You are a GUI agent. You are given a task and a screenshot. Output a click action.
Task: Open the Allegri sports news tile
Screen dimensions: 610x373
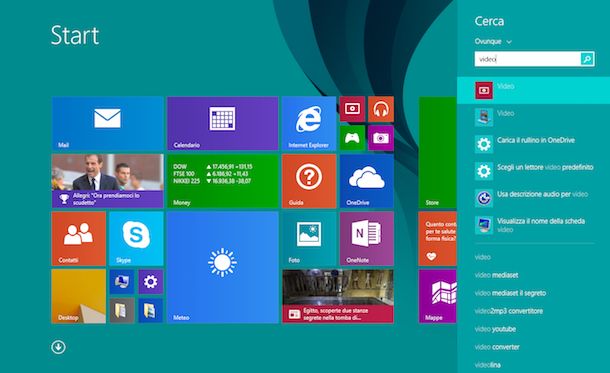coord(107,181)
